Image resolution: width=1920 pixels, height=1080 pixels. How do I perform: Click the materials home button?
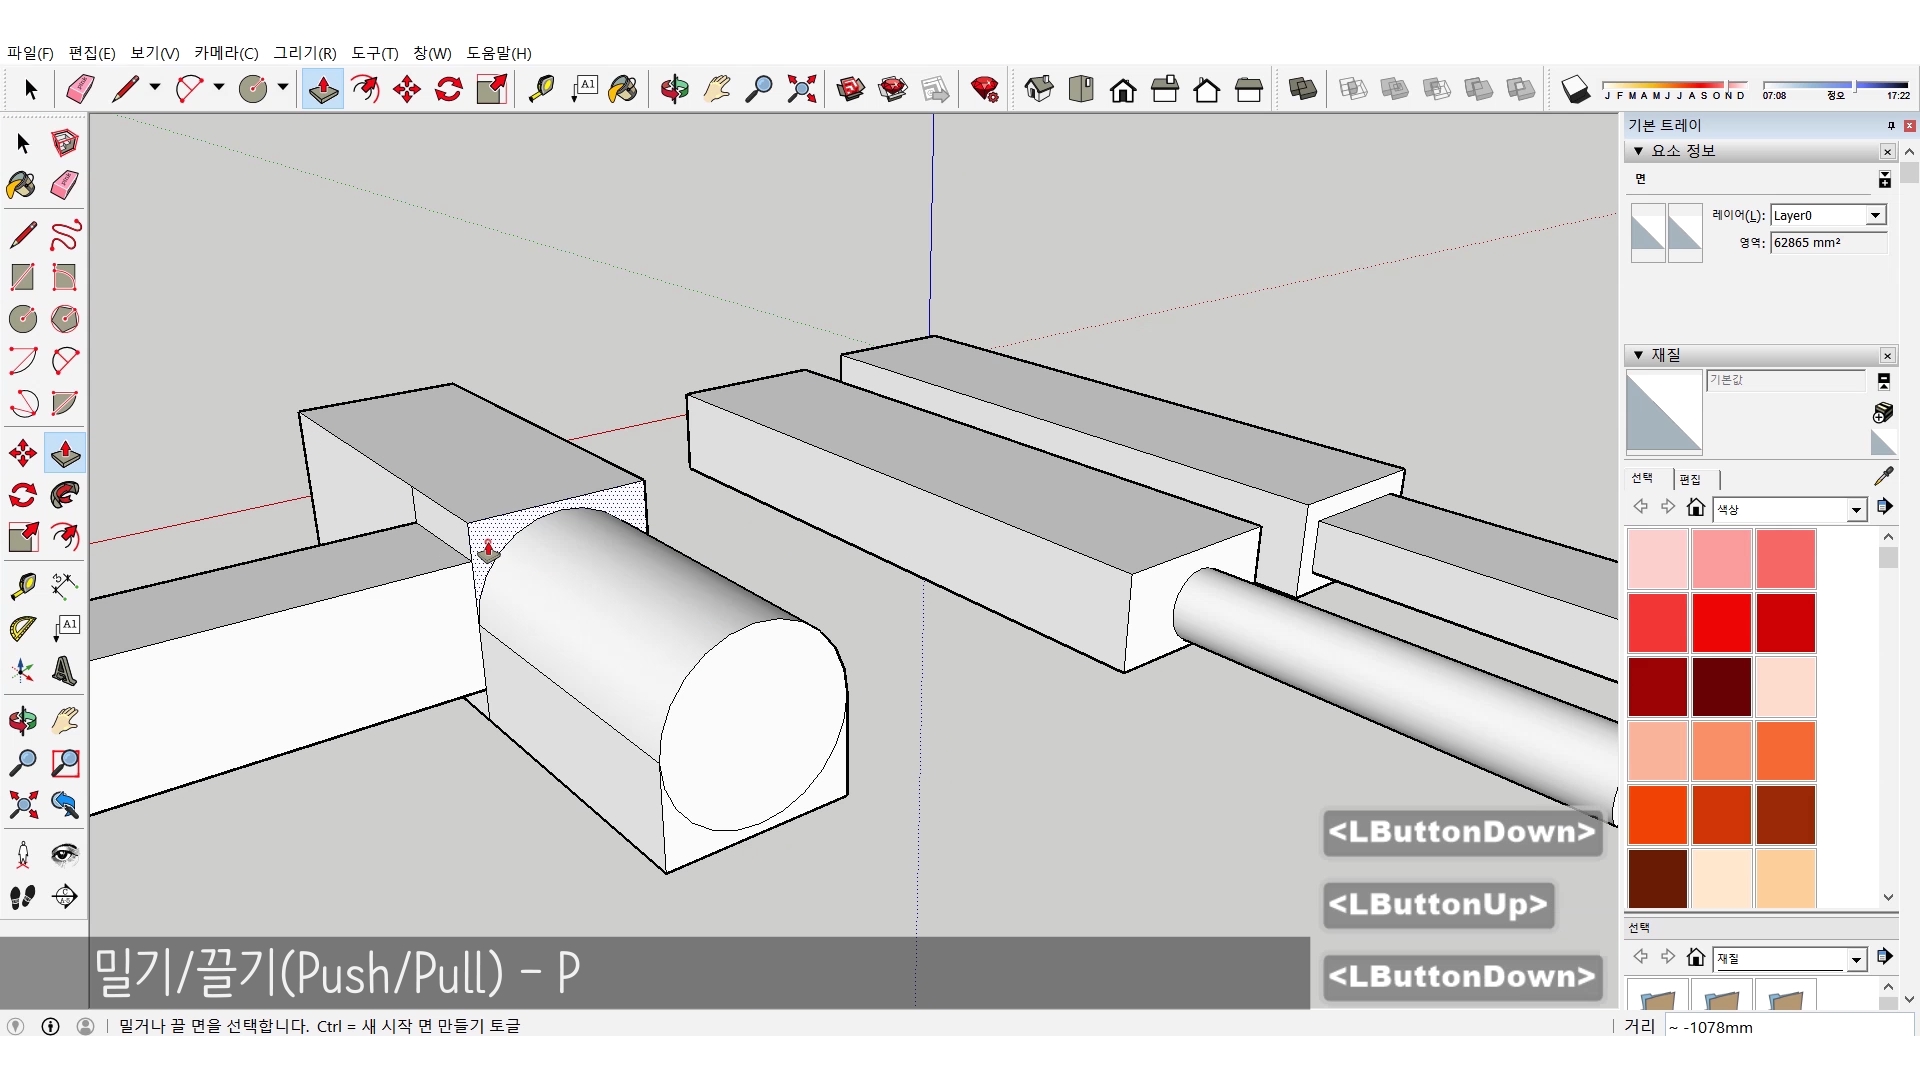[x=1695, y=508]
